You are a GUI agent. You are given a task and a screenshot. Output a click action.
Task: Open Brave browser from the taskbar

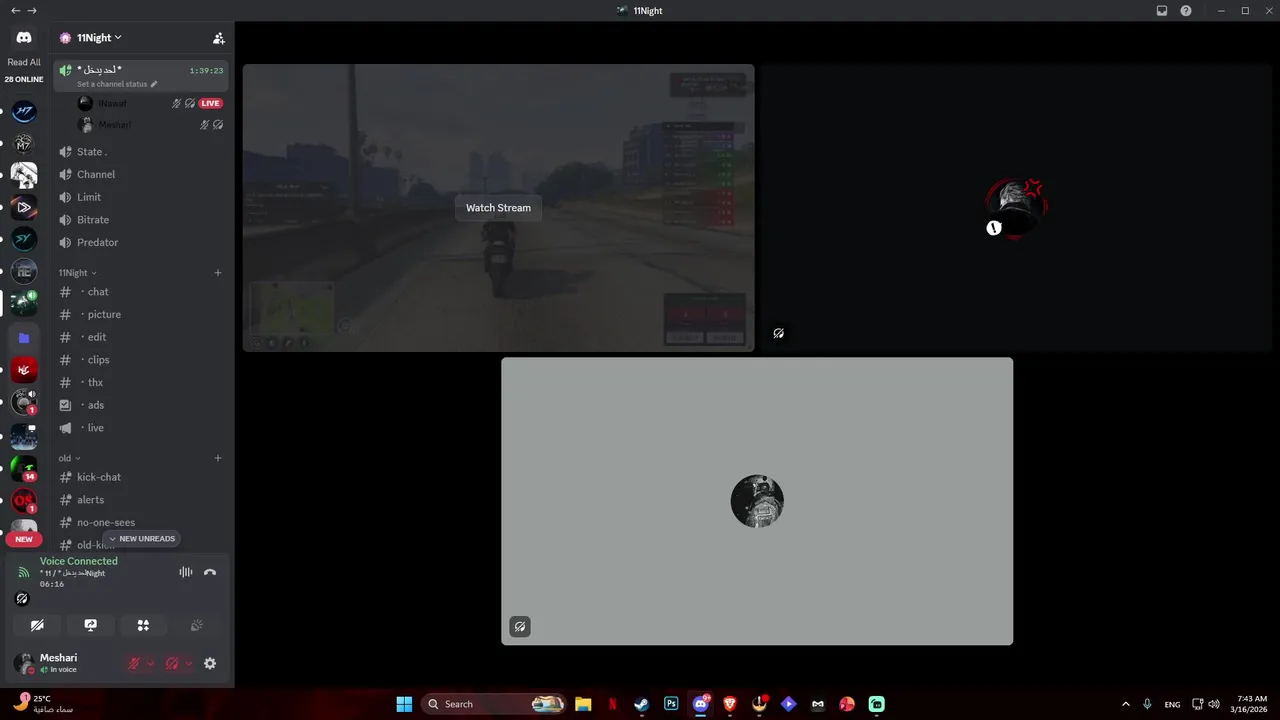730,704
